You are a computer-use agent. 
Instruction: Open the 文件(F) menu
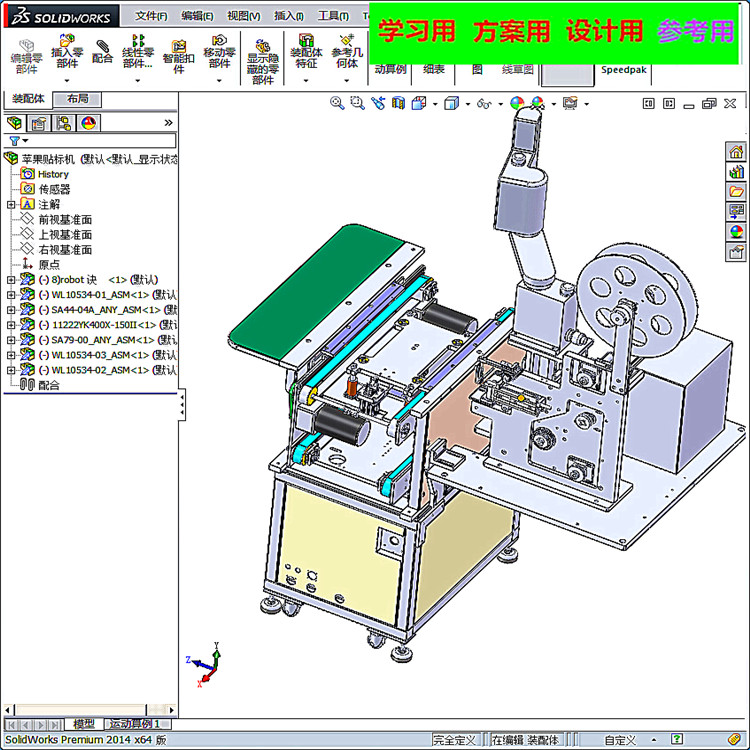(151, 16)
